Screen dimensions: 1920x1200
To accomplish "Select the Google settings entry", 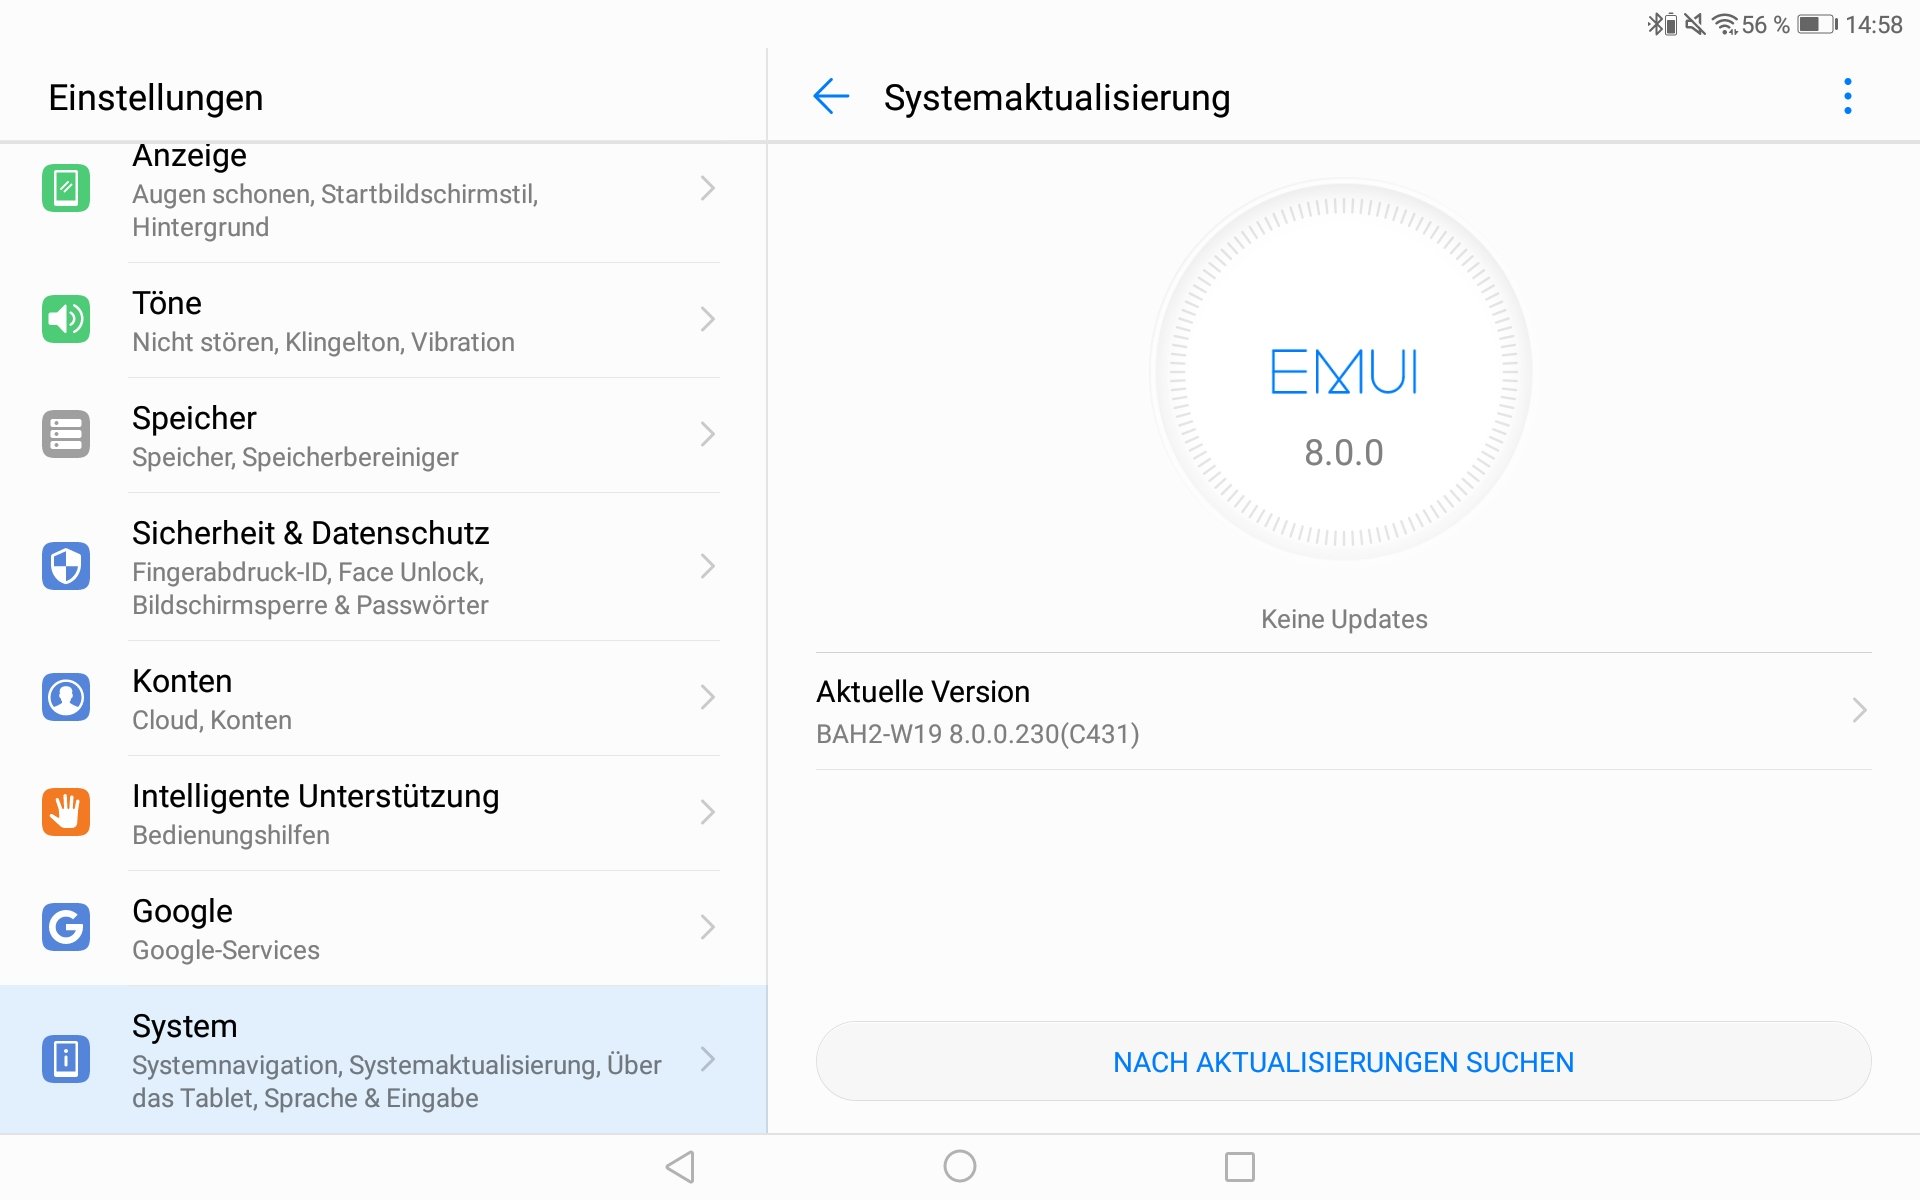I will click(383, 928).
